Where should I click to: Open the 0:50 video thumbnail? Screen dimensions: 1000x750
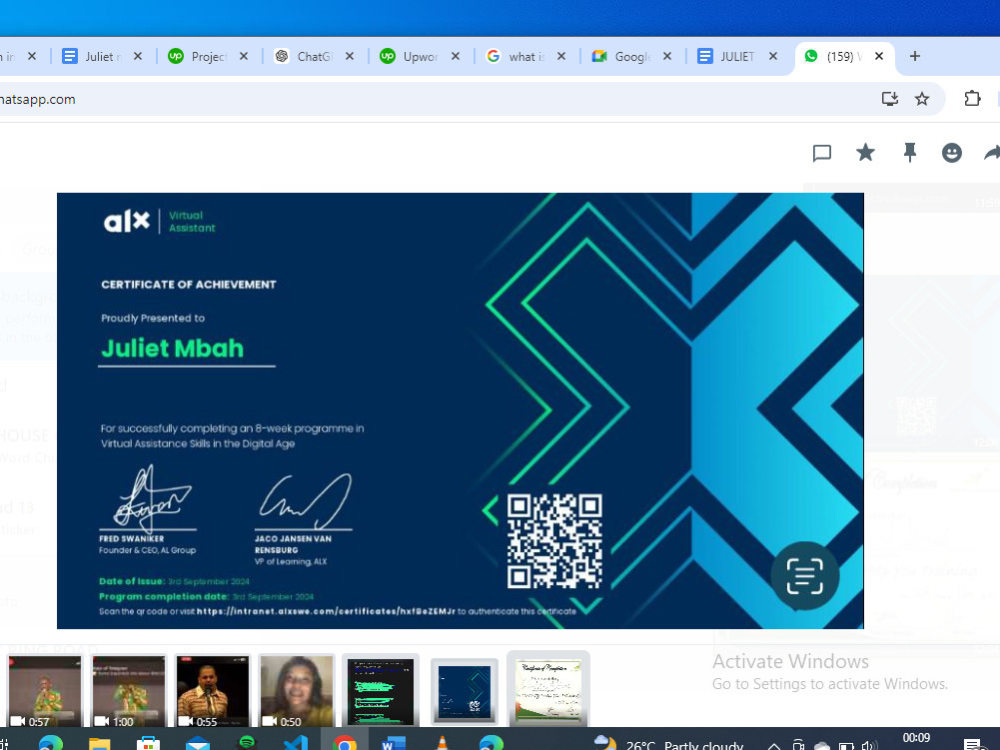[x=297, y=691]
